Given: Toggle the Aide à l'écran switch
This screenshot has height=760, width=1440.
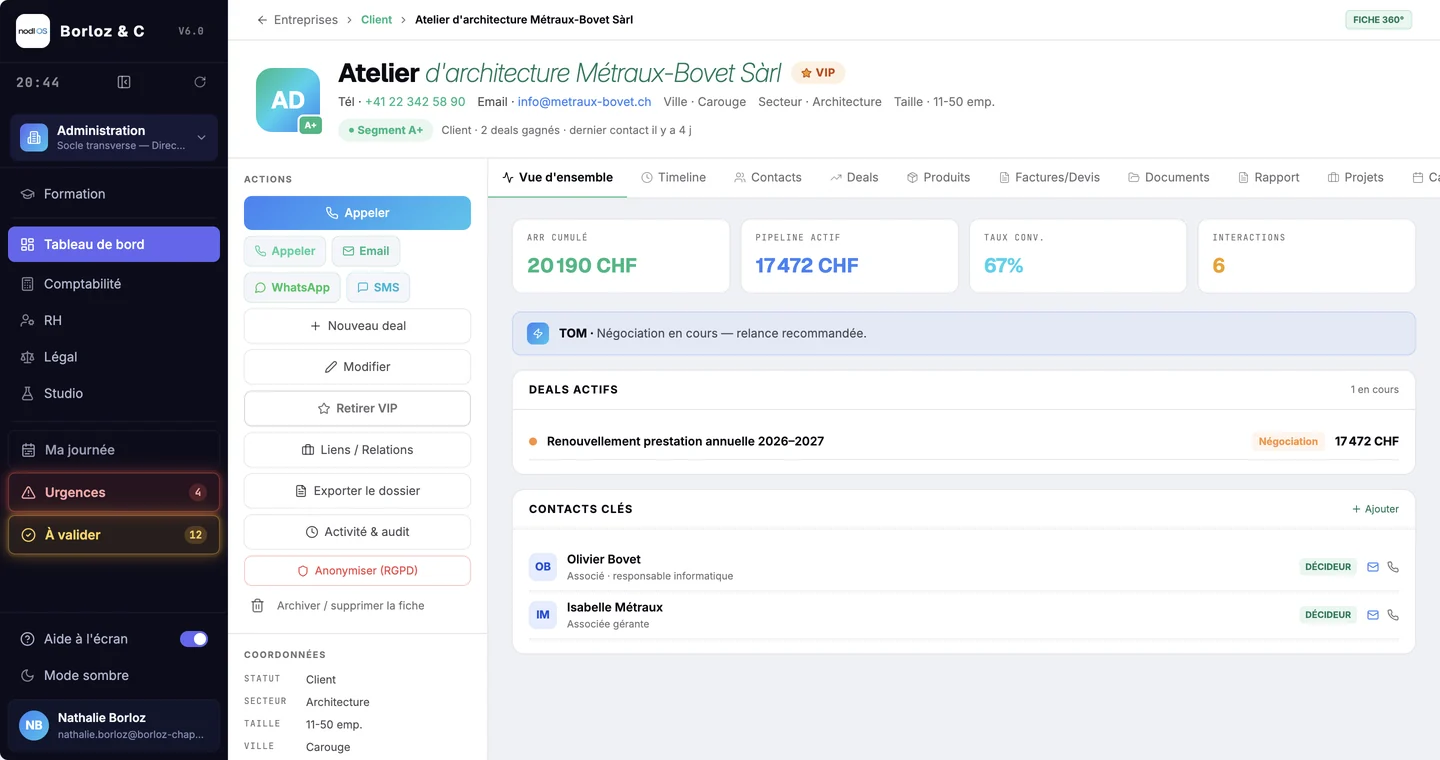Looking at the screenshot, I should (x=194, y=639).
